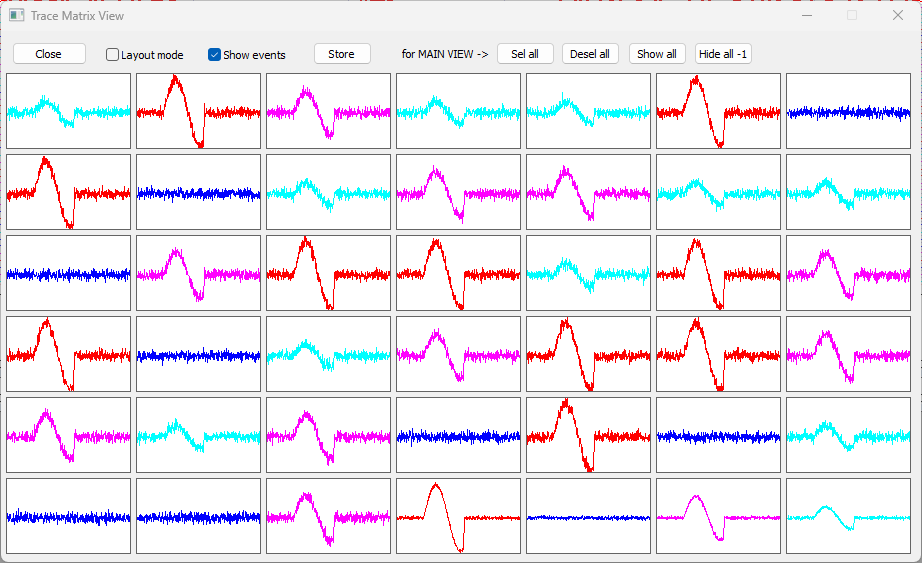This screenshot has height=563, width=922.
Task: Select the blue trace in the bottom-left cell
Action: (x=68, y=516)
